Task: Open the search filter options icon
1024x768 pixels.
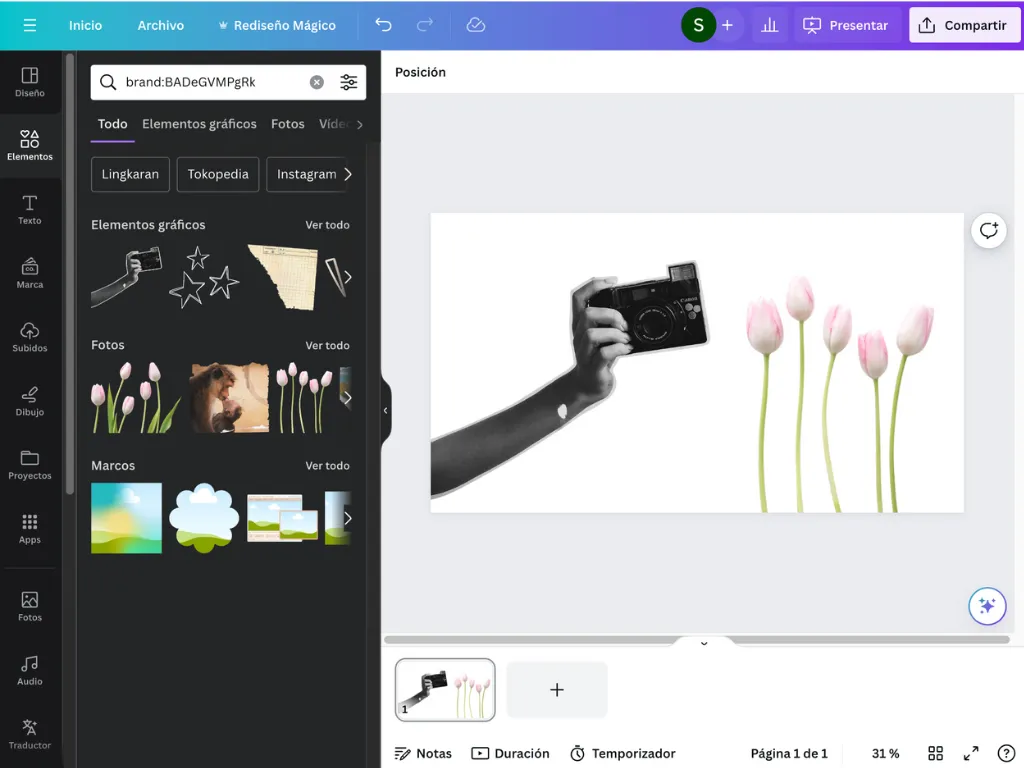Action: [x=349, y=82]
